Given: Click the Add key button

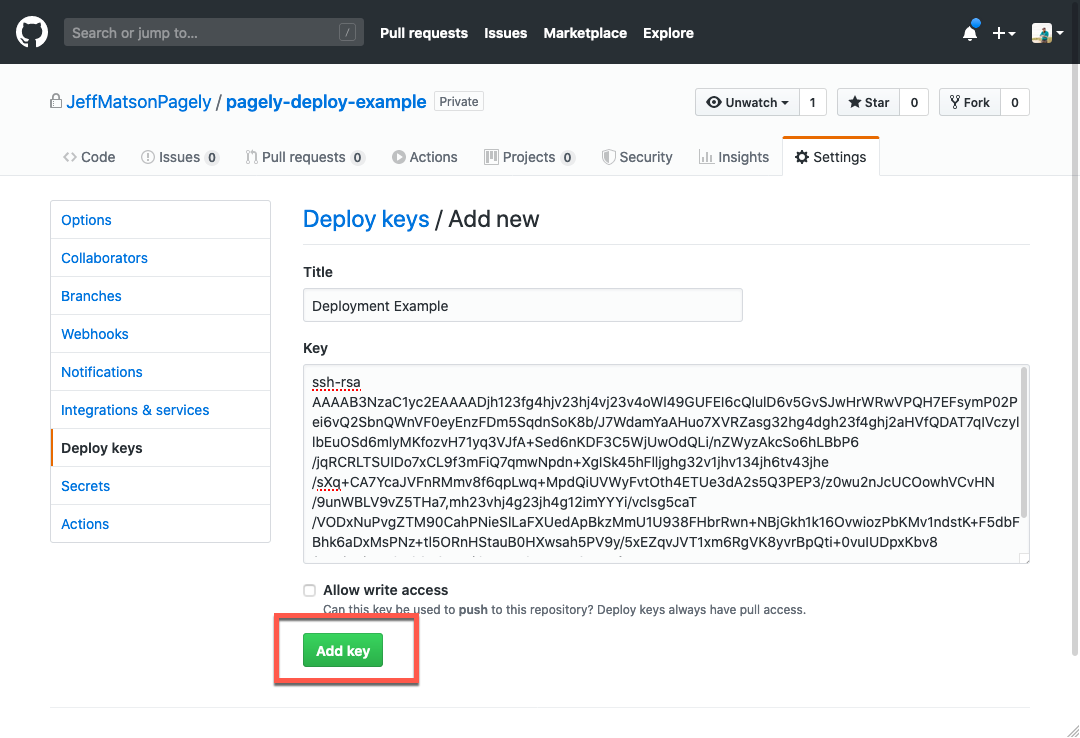Looking at the screenshot, I should click(343, 650).
